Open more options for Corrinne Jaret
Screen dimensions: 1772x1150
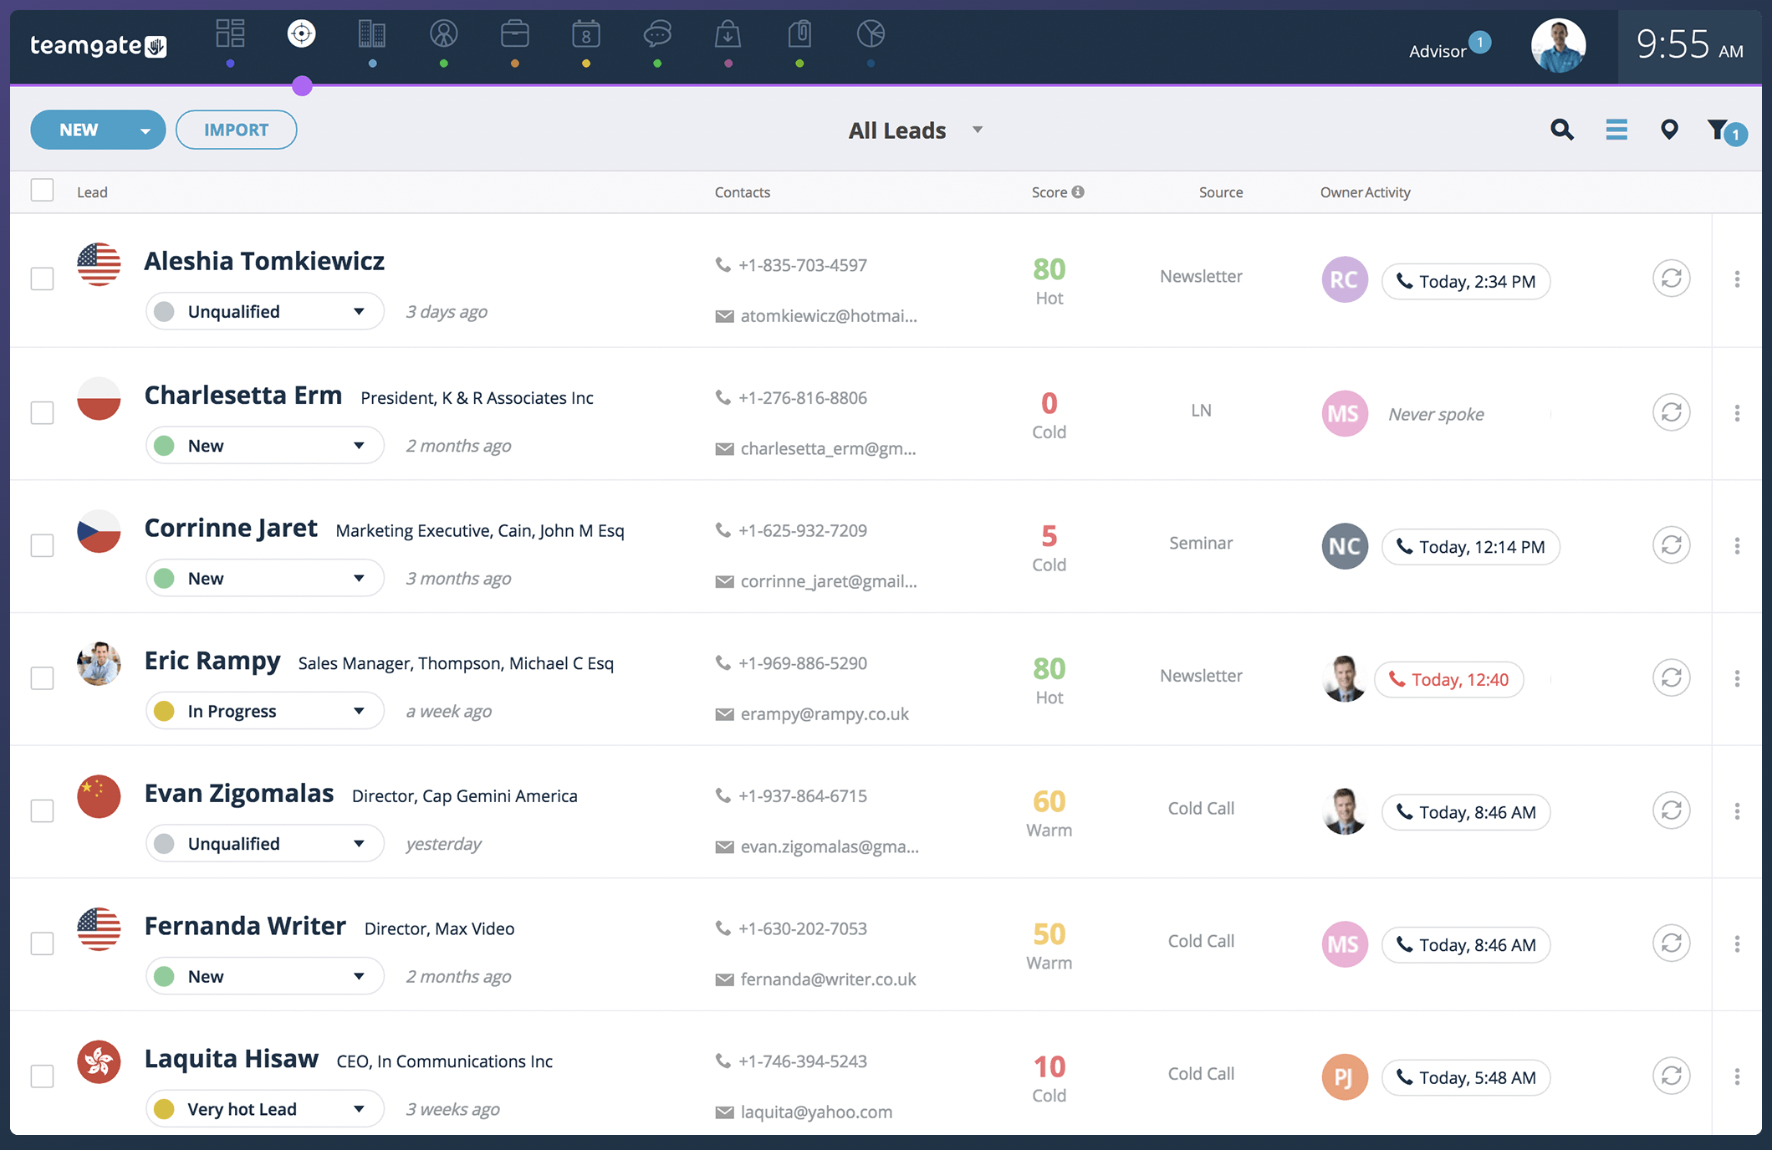(1737, 546)
